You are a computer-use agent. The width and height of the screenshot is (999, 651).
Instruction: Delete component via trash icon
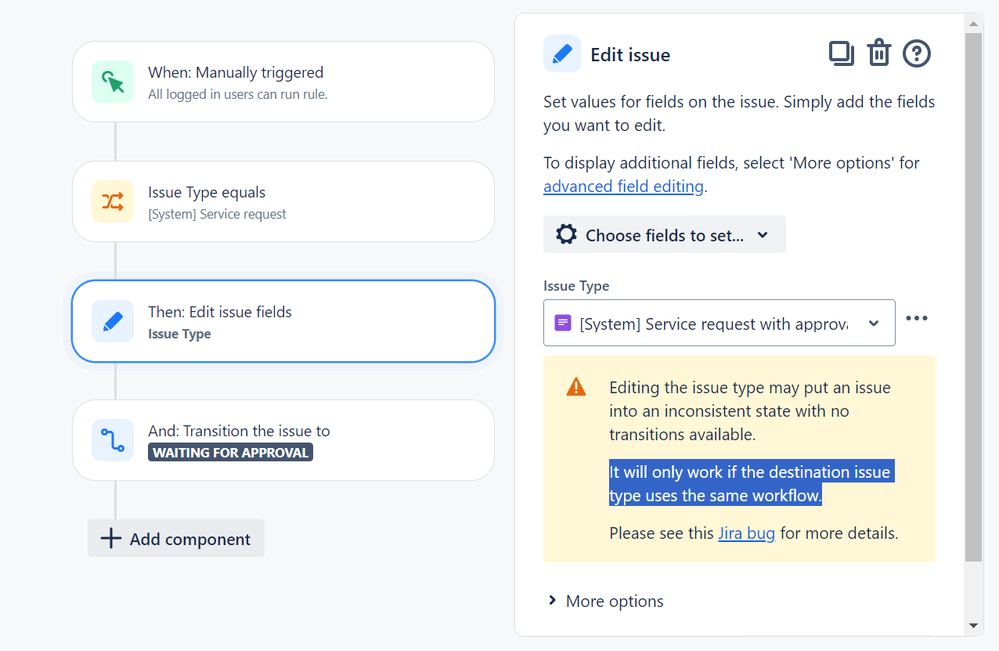pyautogui.click(x=879, y=53)
